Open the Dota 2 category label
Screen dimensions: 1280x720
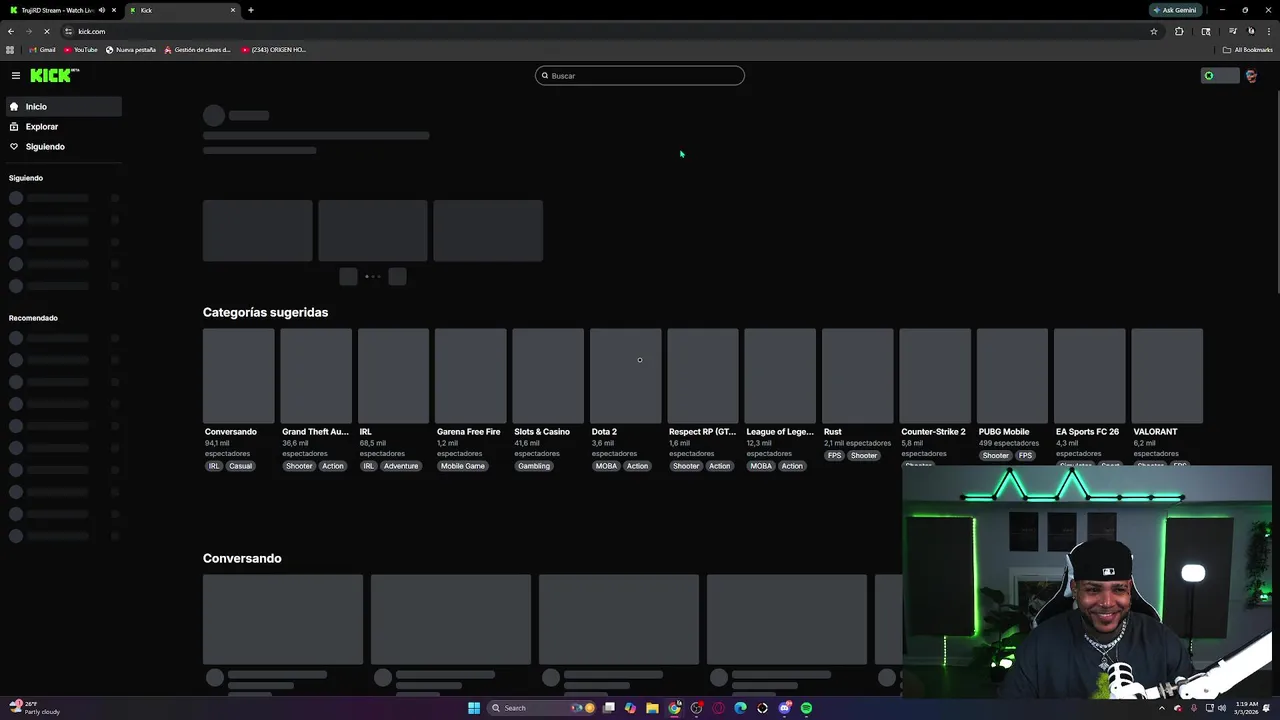604,432
